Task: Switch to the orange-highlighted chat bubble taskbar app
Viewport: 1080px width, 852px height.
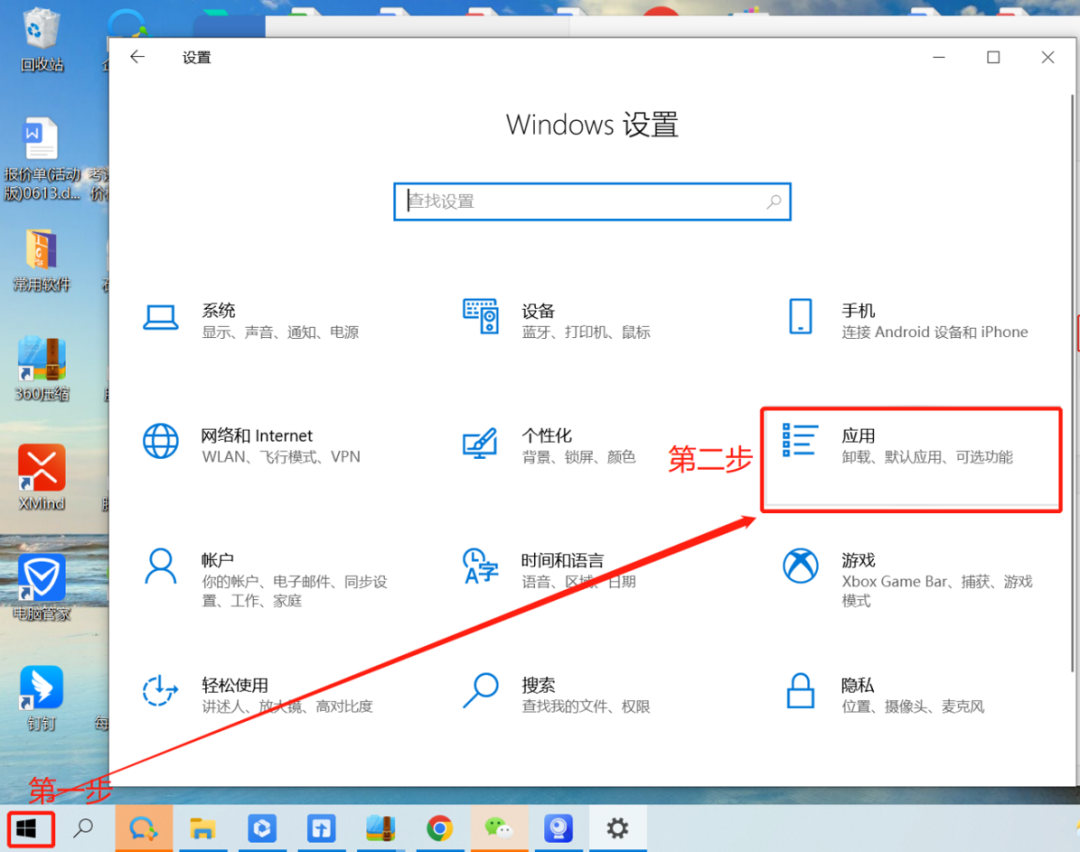Action: (x=143, y=828)
